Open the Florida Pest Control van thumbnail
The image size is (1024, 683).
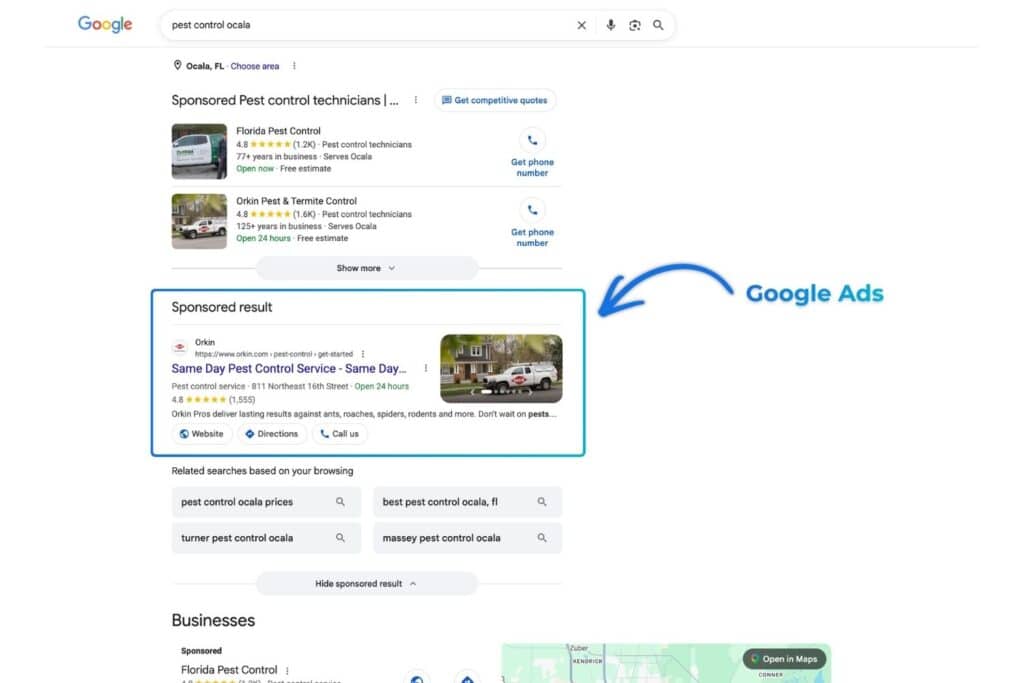pyautogui.click(x=199, y=151)
